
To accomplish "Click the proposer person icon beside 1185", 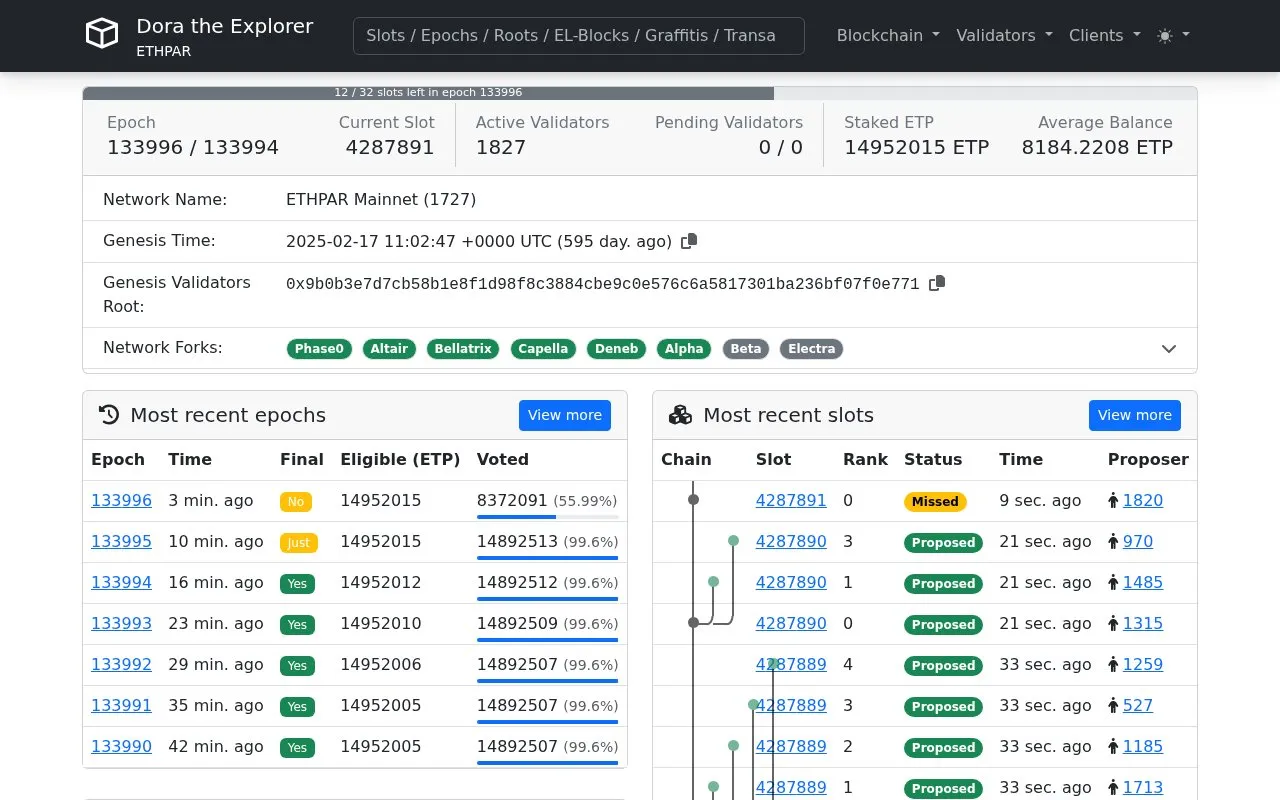I will pos(1113,747).
